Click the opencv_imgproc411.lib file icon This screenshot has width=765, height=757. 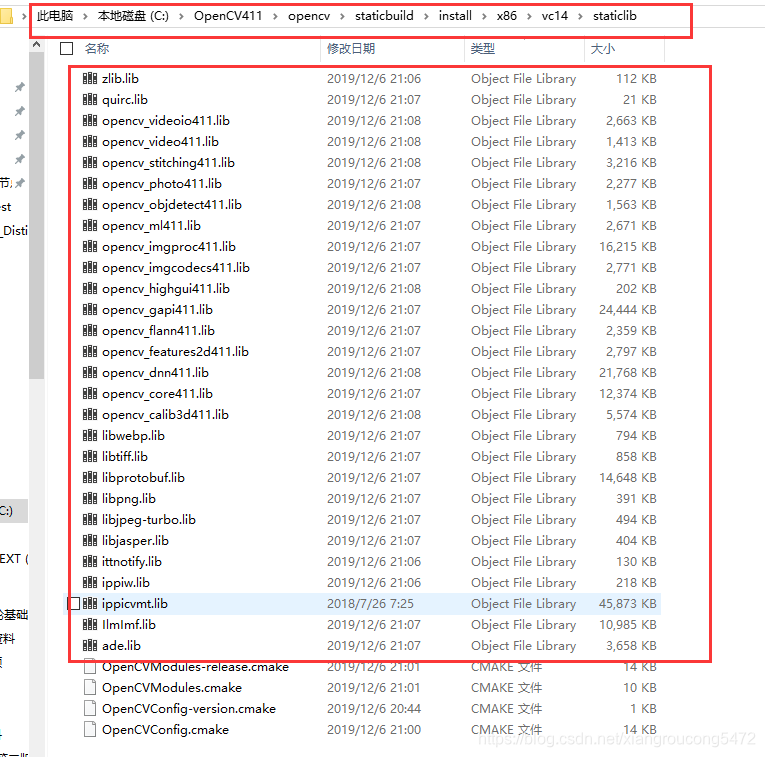point(90,246)
